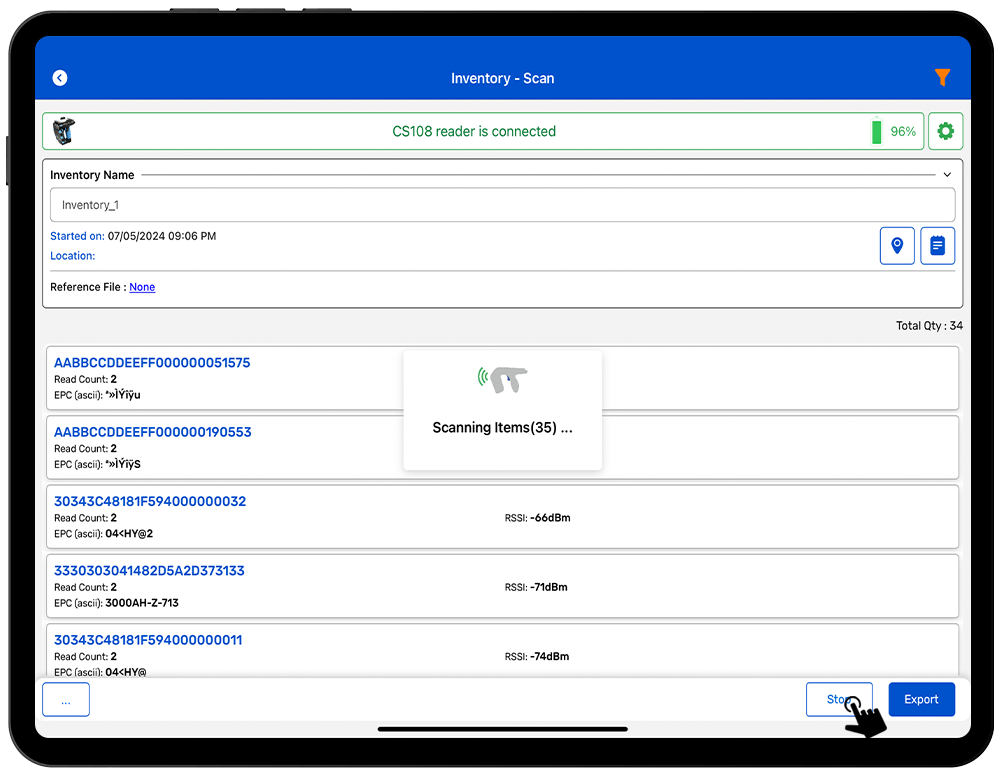This screenshot has width=1000, height=774.
Task: Click the Total Qty : 34 label
Action: tap(929, 326)
